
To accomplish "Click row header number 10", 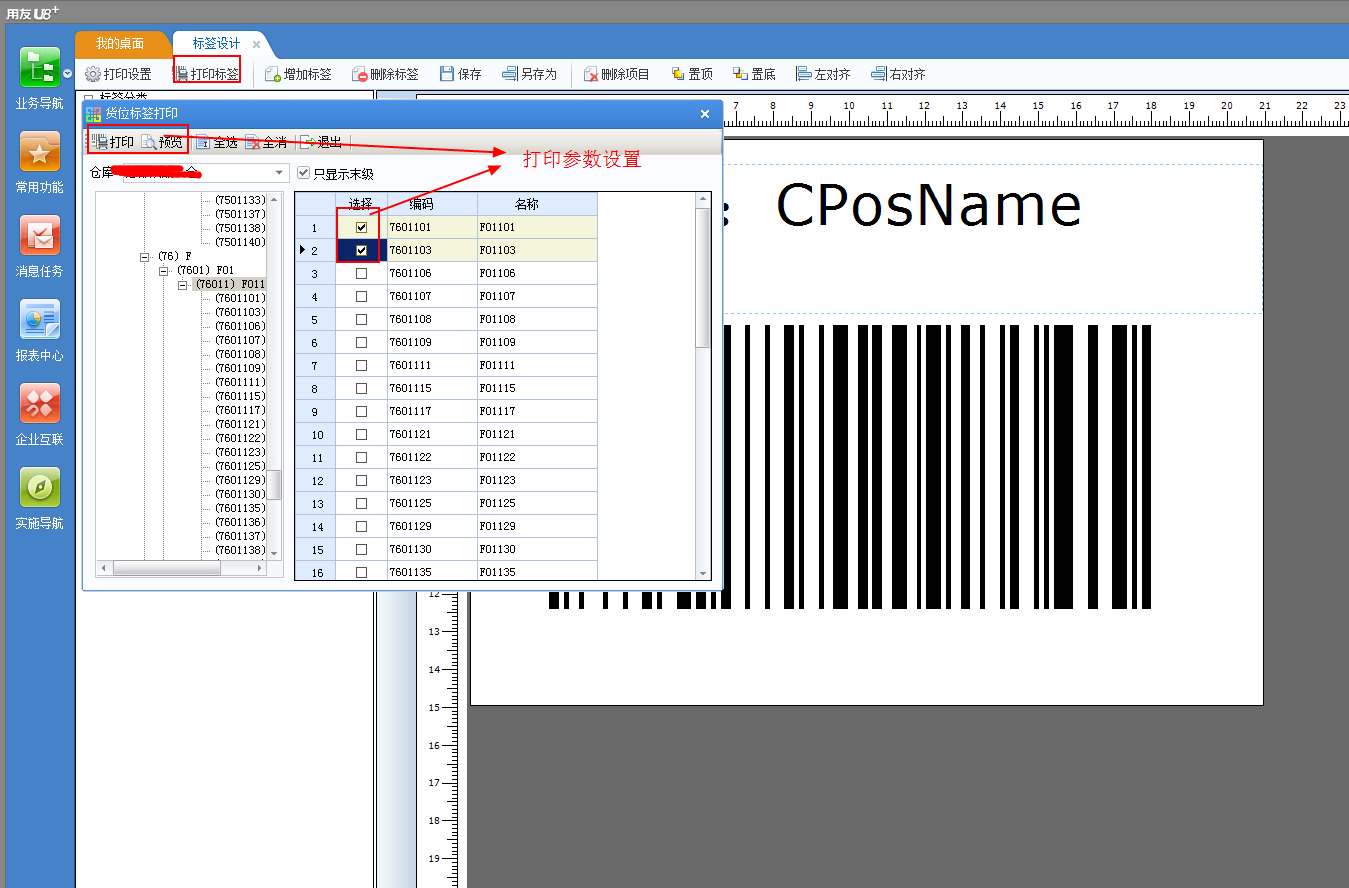I will [x=317, y=434].
